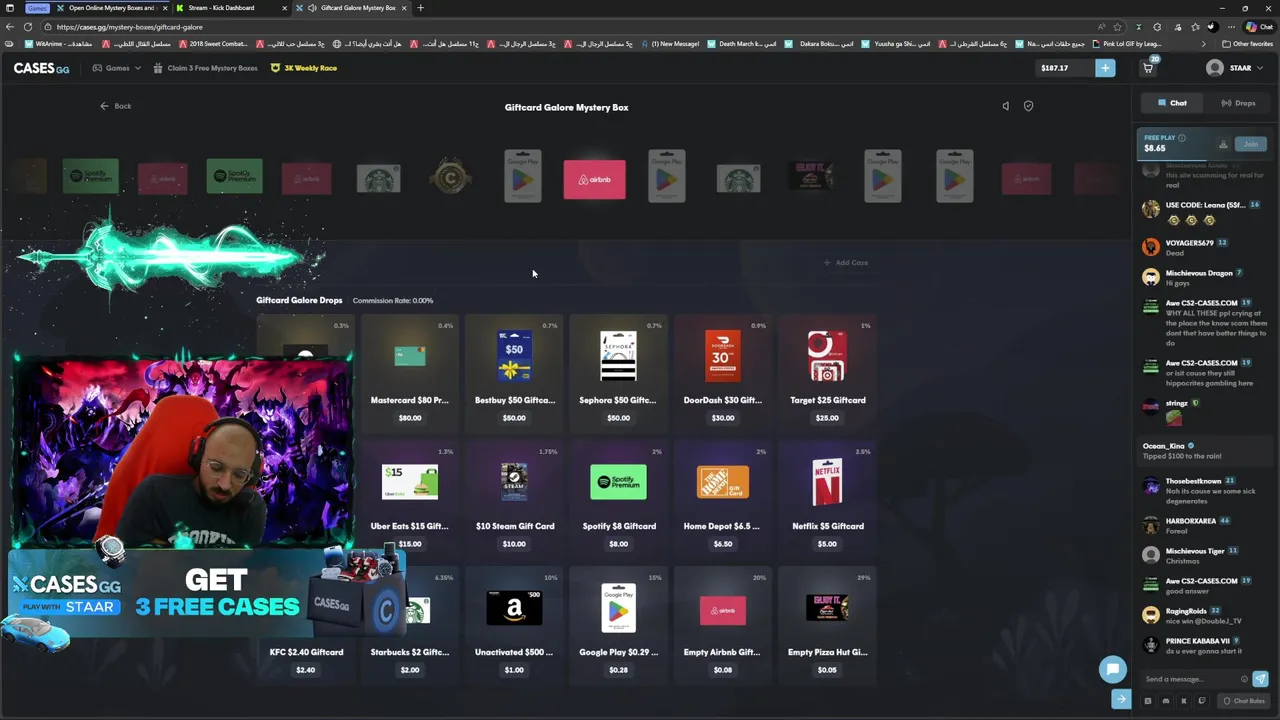
Task: Click Mischievous Dragon's username in chat
Action: [1199, 273]
